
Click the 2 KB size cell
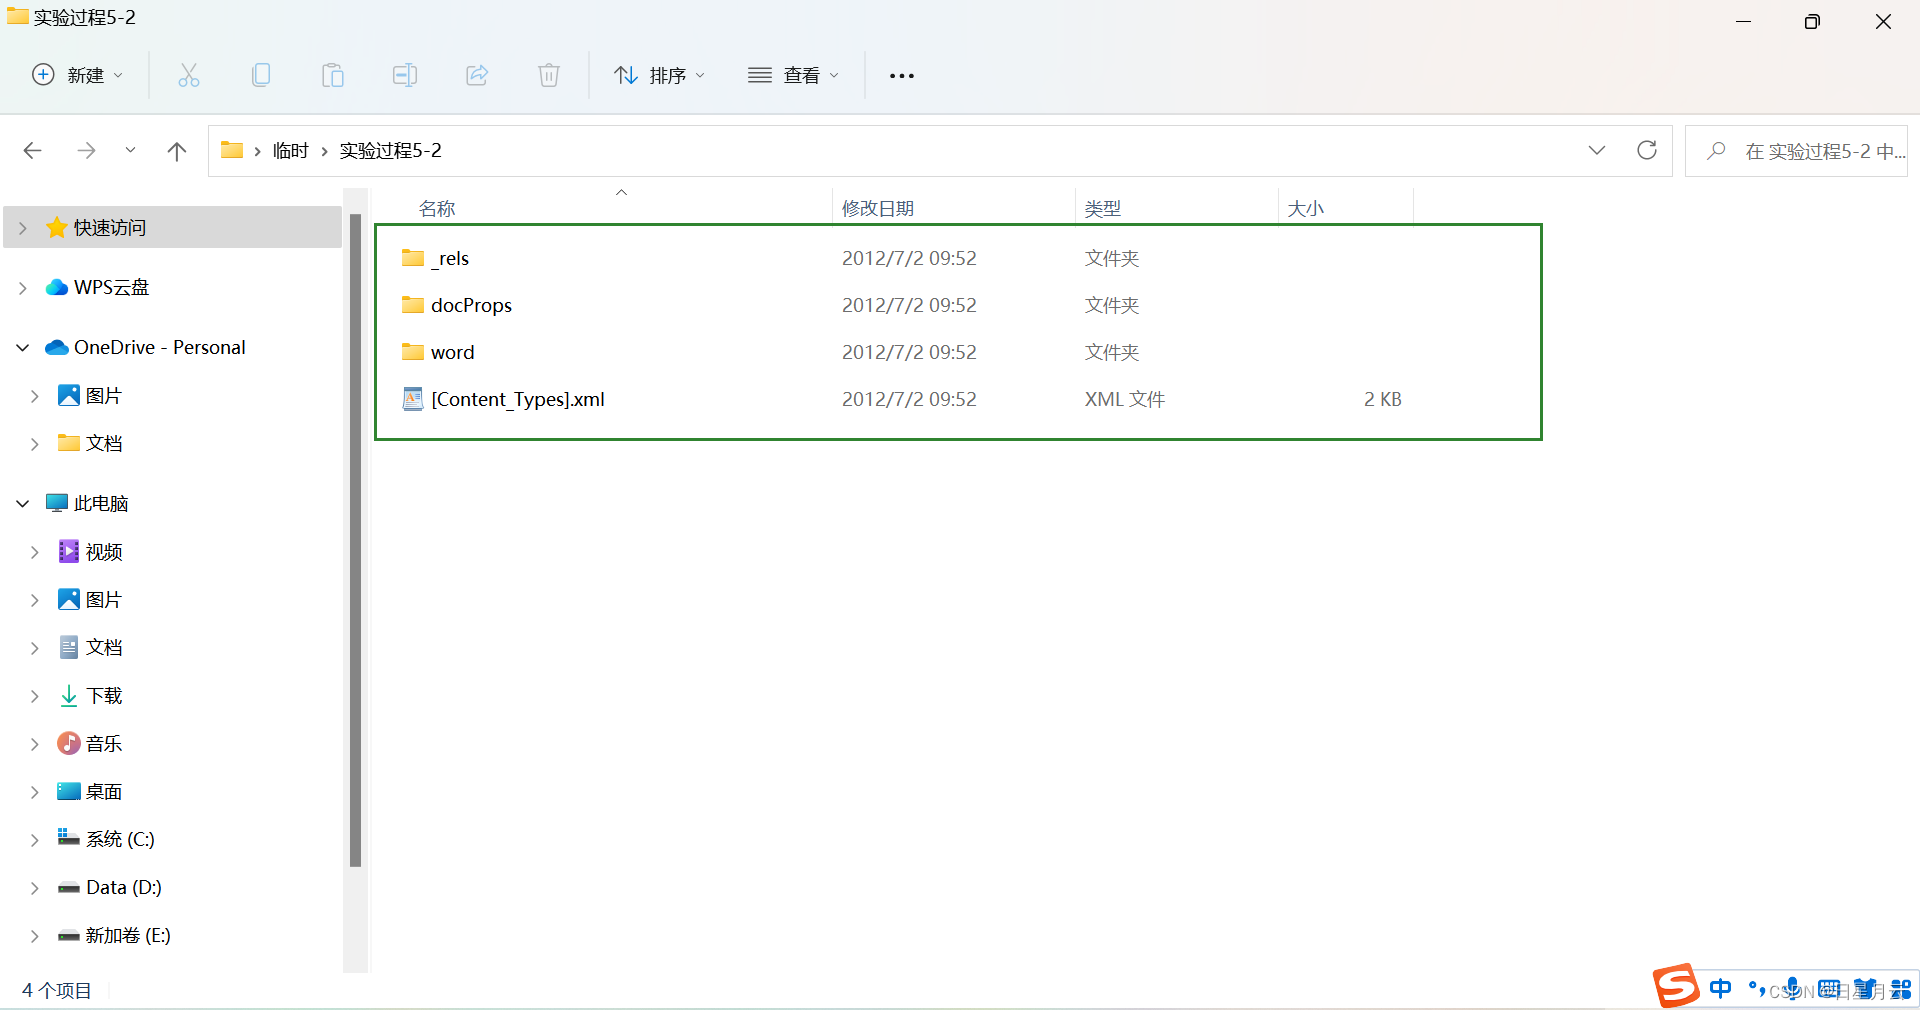pos(1383,399)
